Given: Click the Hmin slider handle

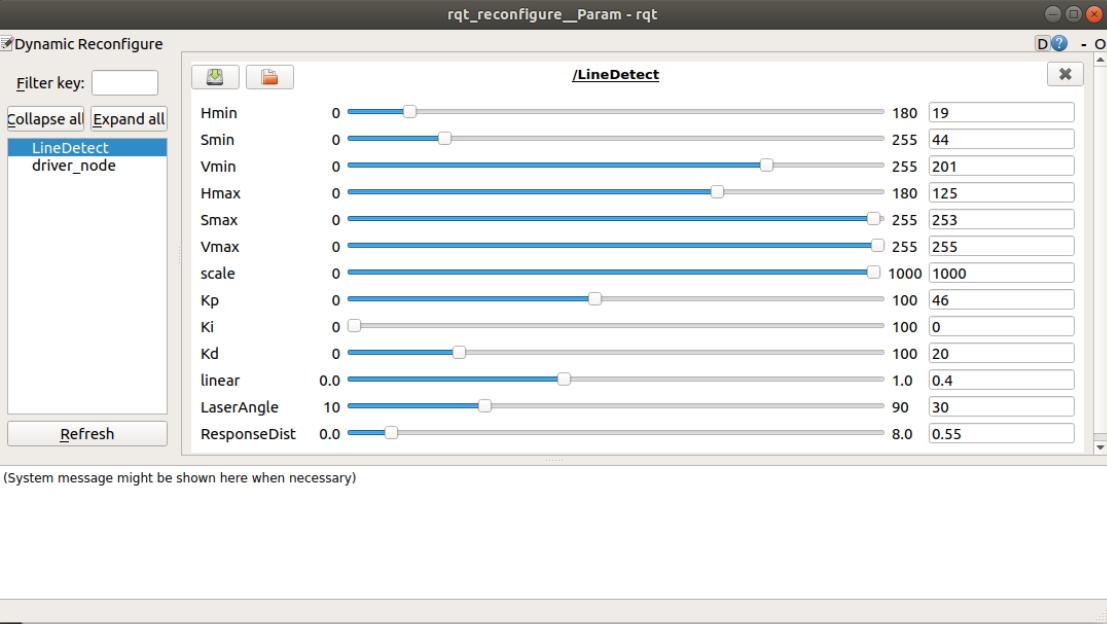Looking at the screenshot, I should pyautogui.click(x=409, y=112).
